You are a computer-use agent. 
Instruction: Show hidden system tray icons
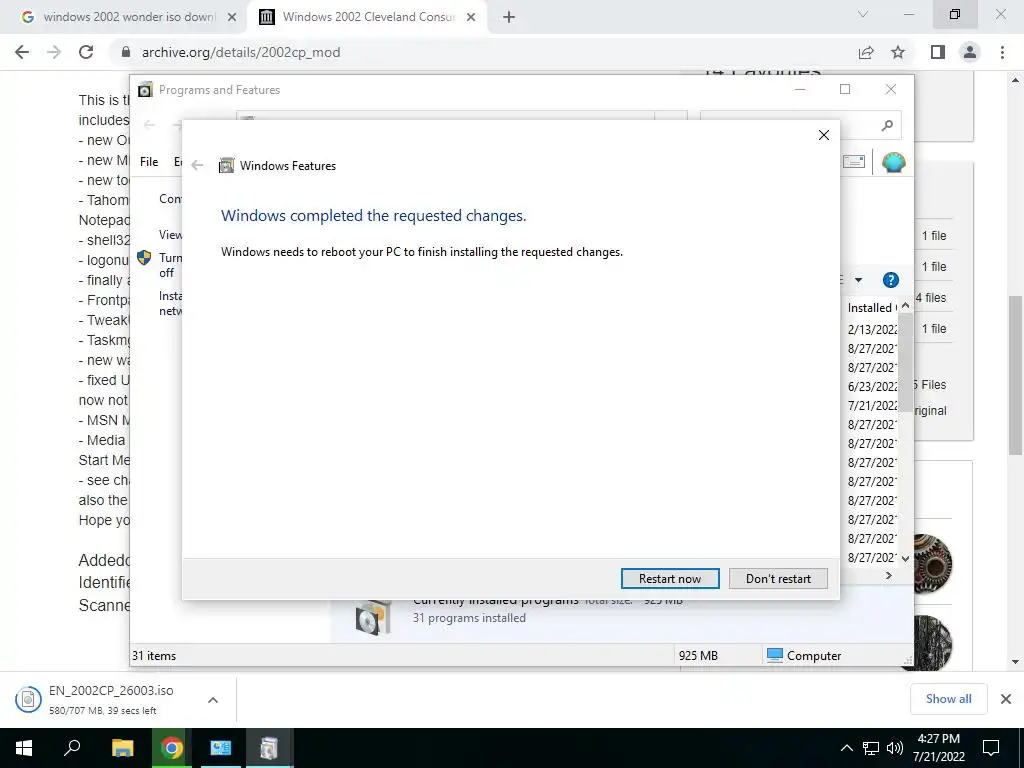point(846,748)
